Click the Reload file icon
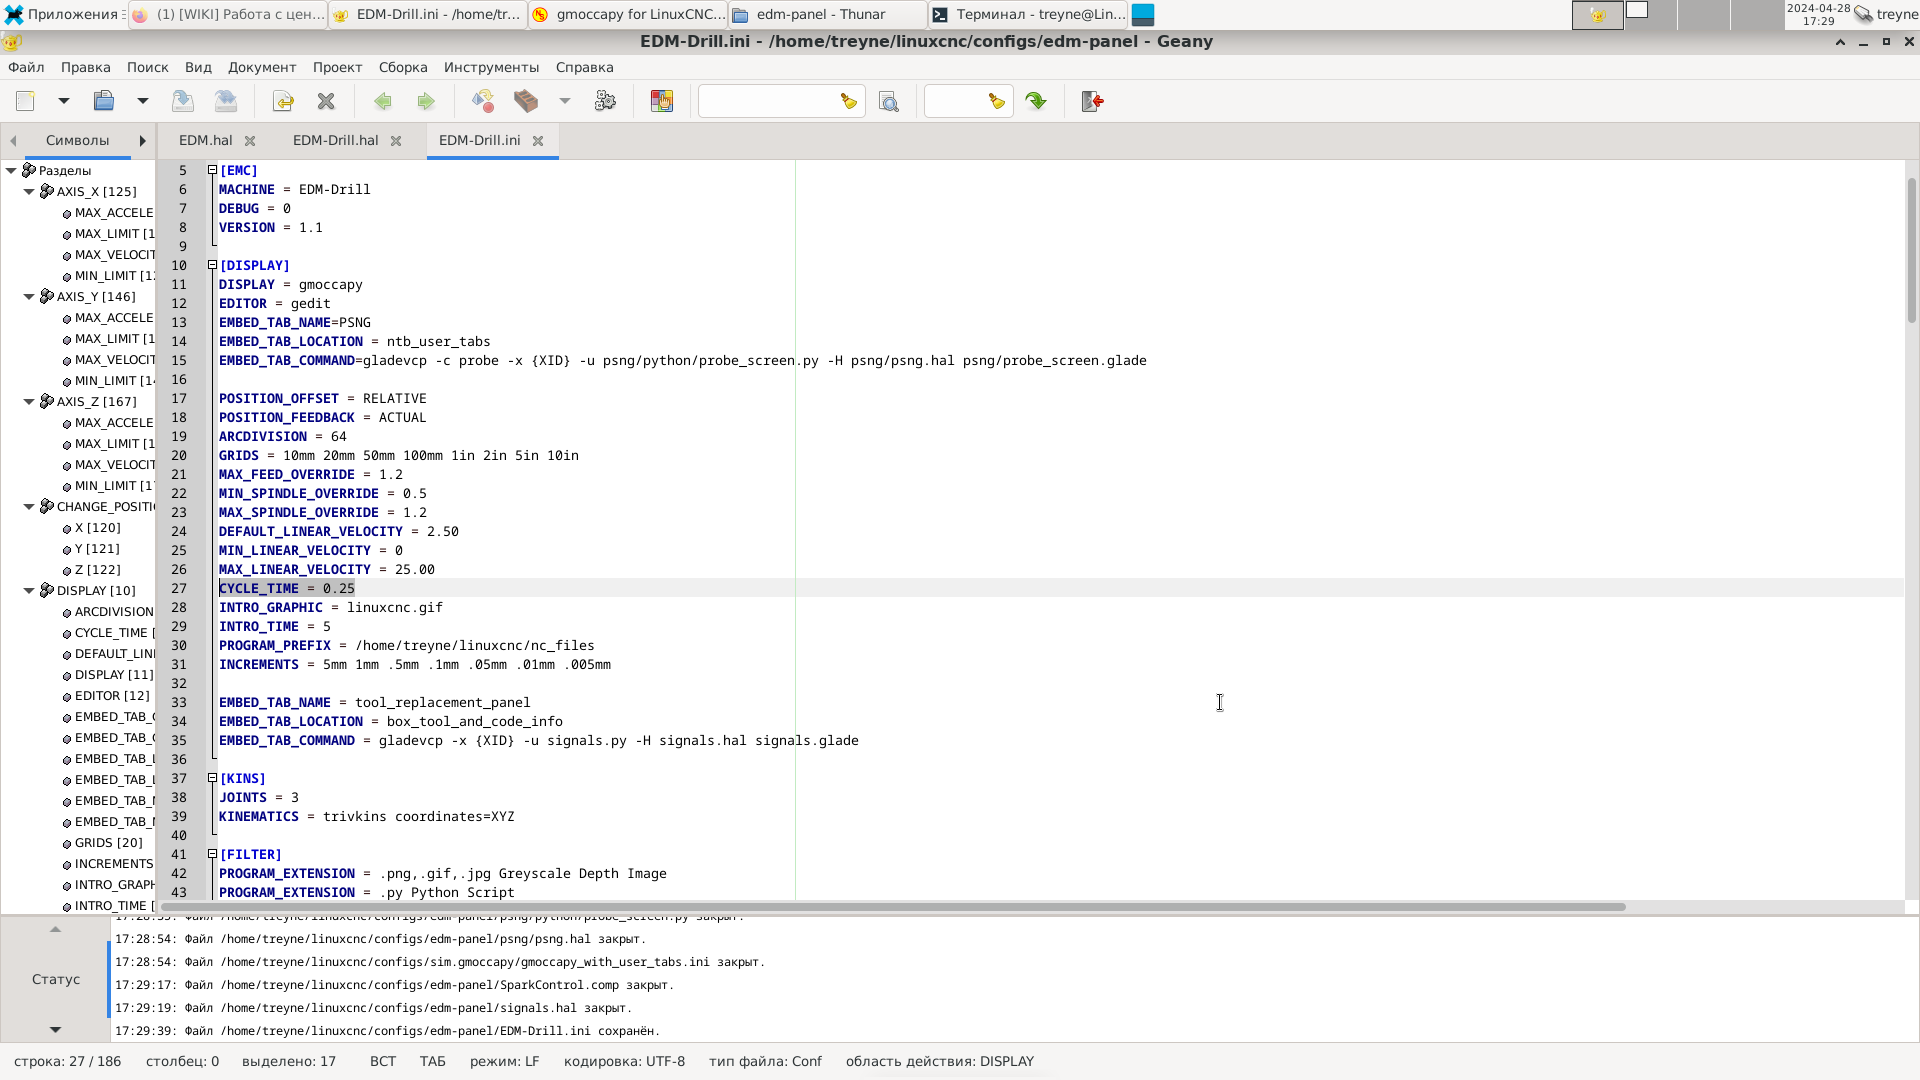Screen dimensions: 1920x1080 (x=283, y=101)
